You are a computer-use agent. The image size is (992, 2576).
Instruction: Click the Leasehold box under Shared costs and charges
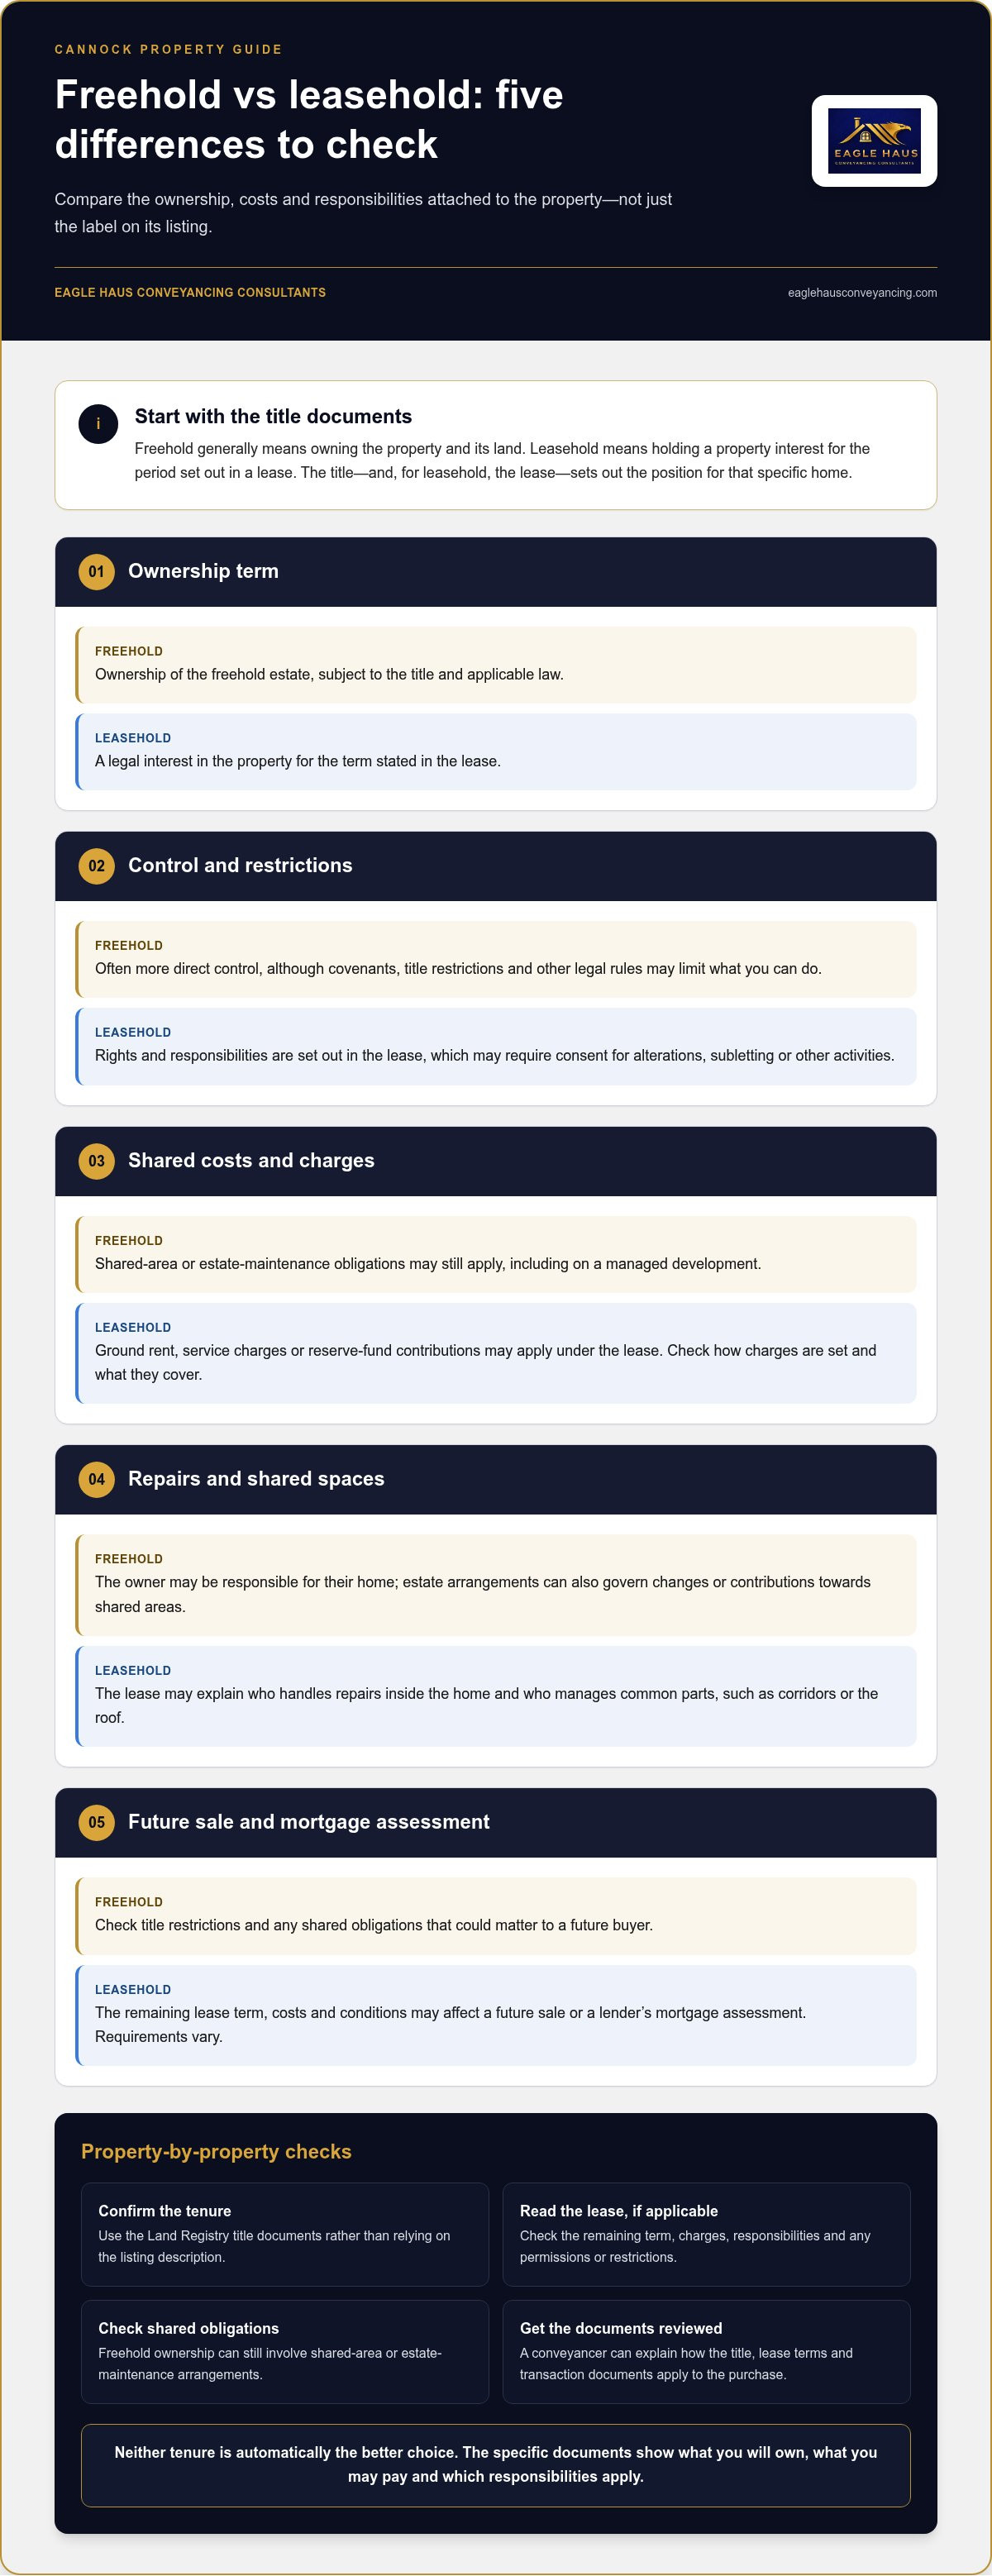(496, 1353)
